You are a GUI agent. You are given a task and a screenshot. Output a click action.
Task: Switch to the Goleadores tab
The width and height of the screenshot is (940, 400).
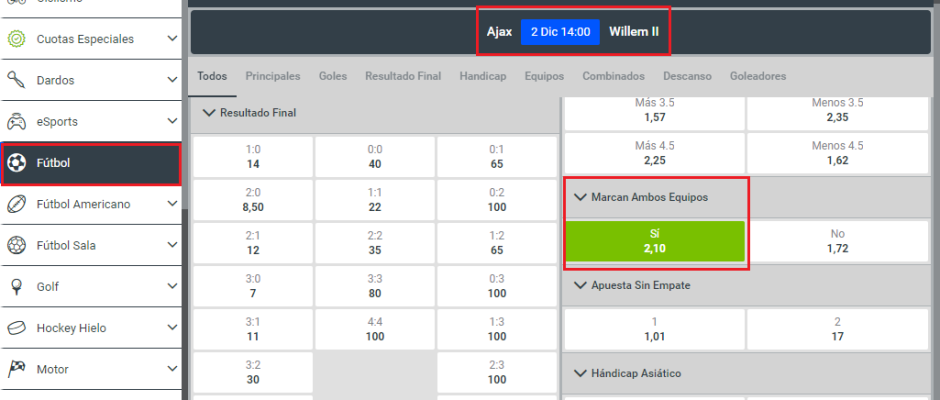coord(758,76)
